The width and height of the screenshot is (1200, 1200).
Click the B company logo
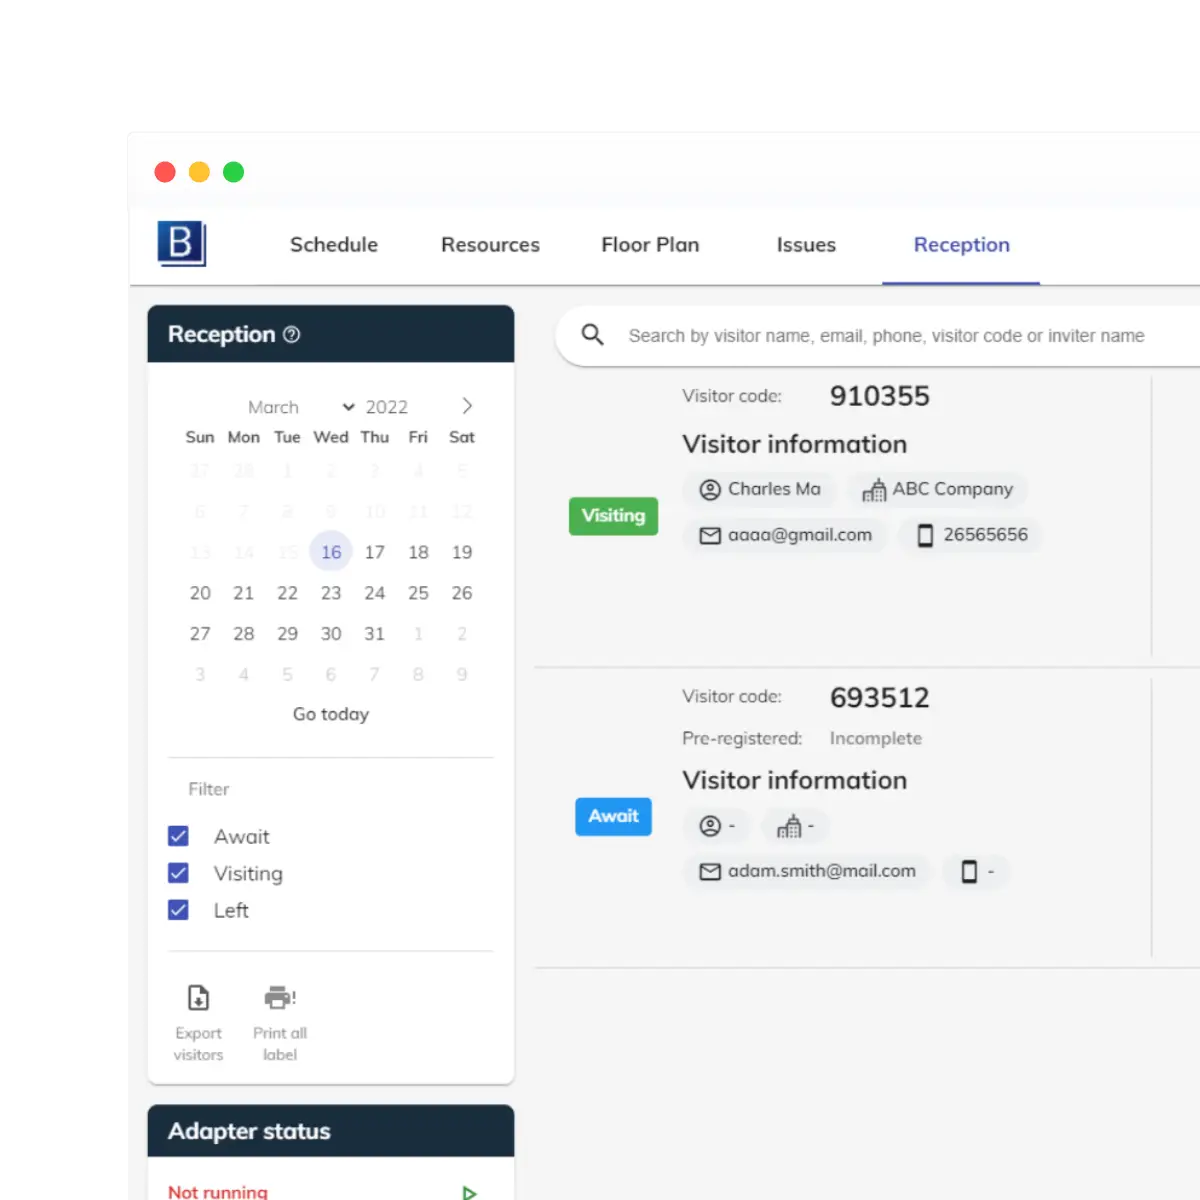[182, 243]
